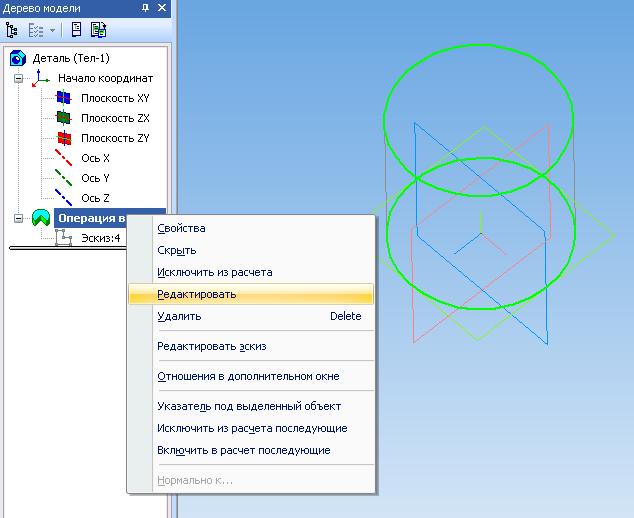Choose Указатель под выделенный объект
Image resolution: width=634 pixels, height=518 pixels.
tap(251, 406)
